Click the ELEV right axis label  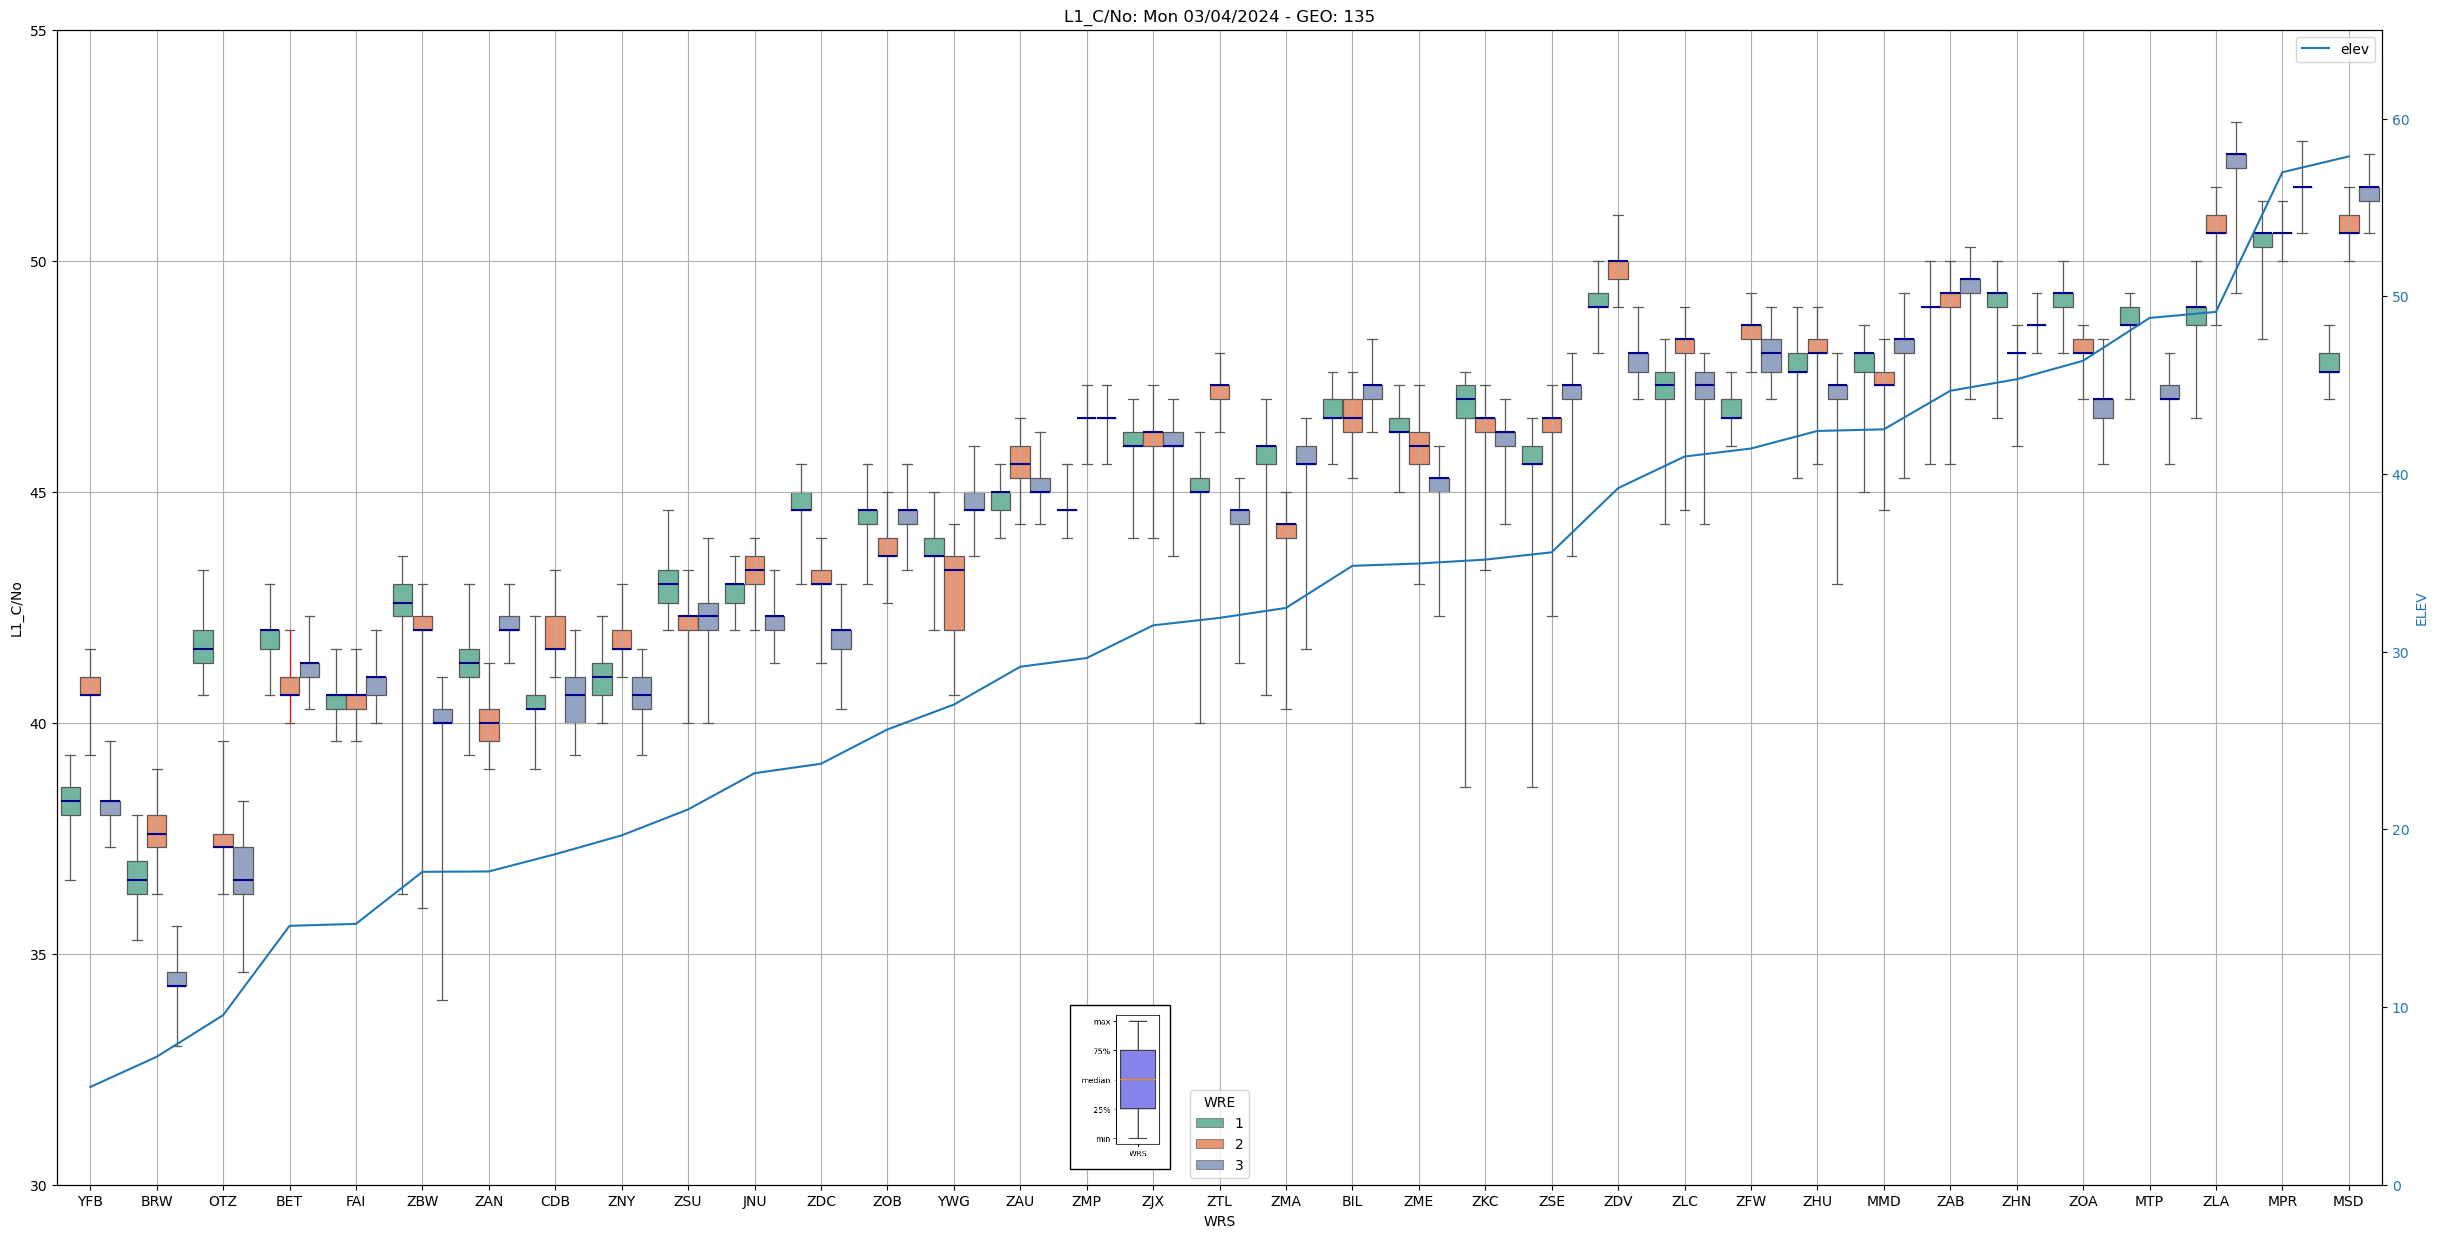pyautogui.click(x=2421, y=609)
